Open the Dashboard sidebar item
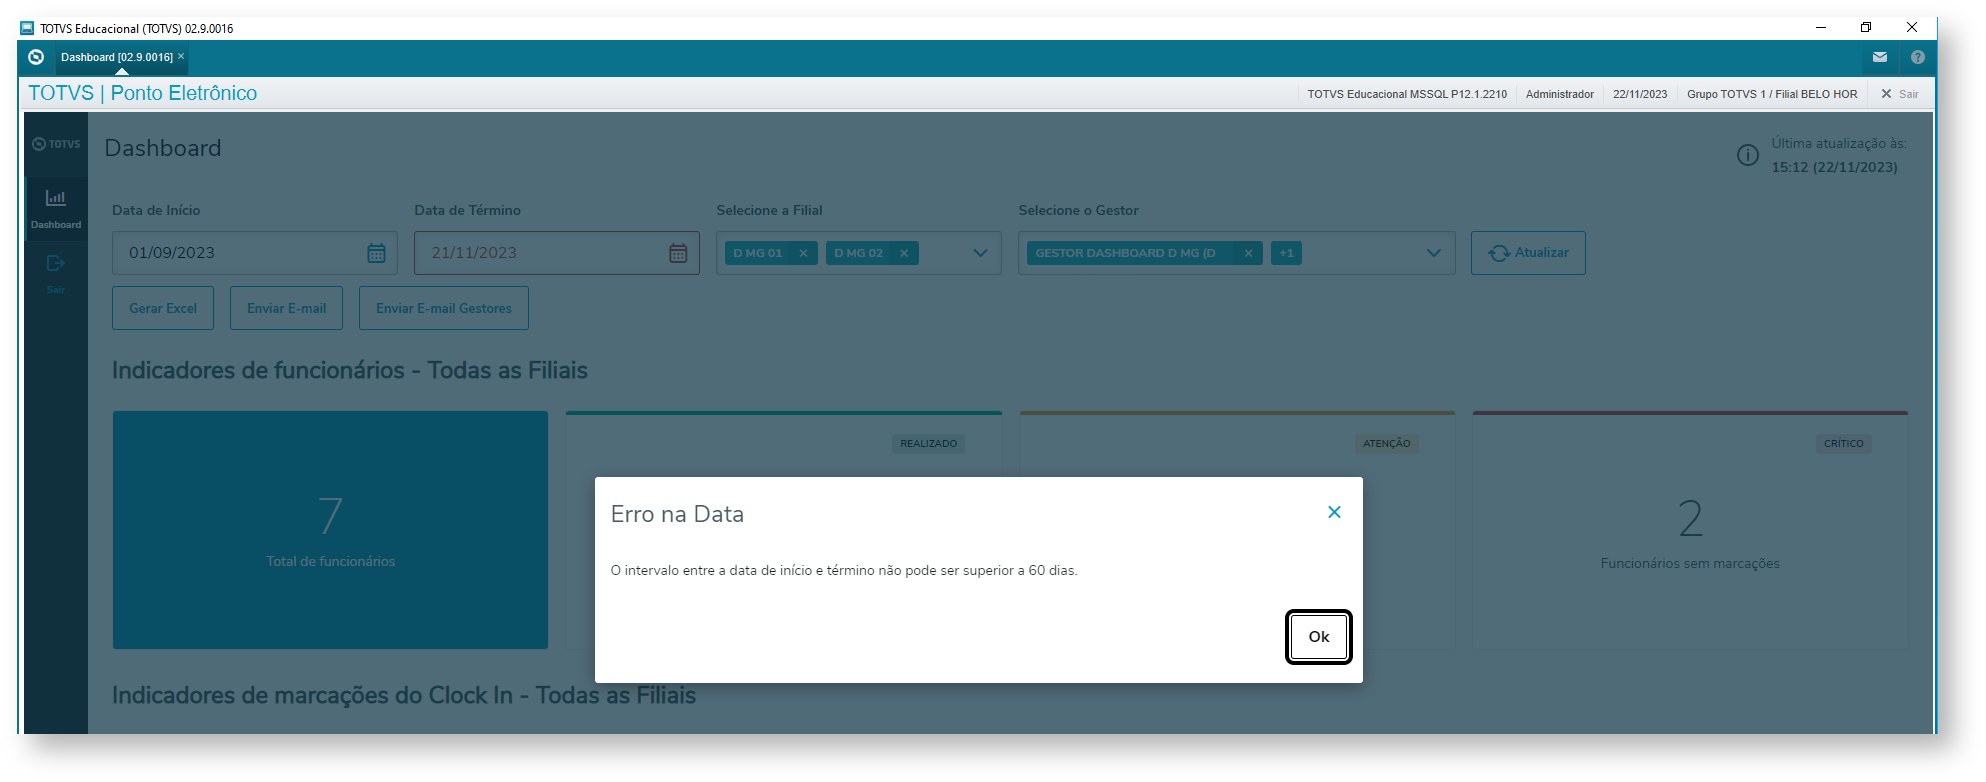The width and height of the screenshot is (1986, 782). (x=56, y=208)
